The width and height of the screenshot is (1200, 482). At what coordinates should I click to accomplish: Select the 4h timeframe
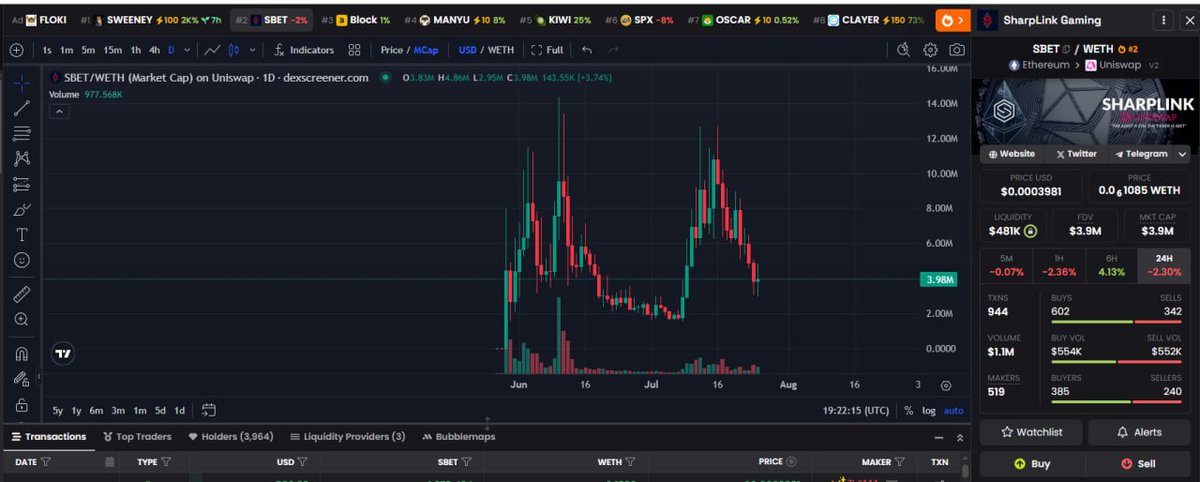click(x=154, y=50)
